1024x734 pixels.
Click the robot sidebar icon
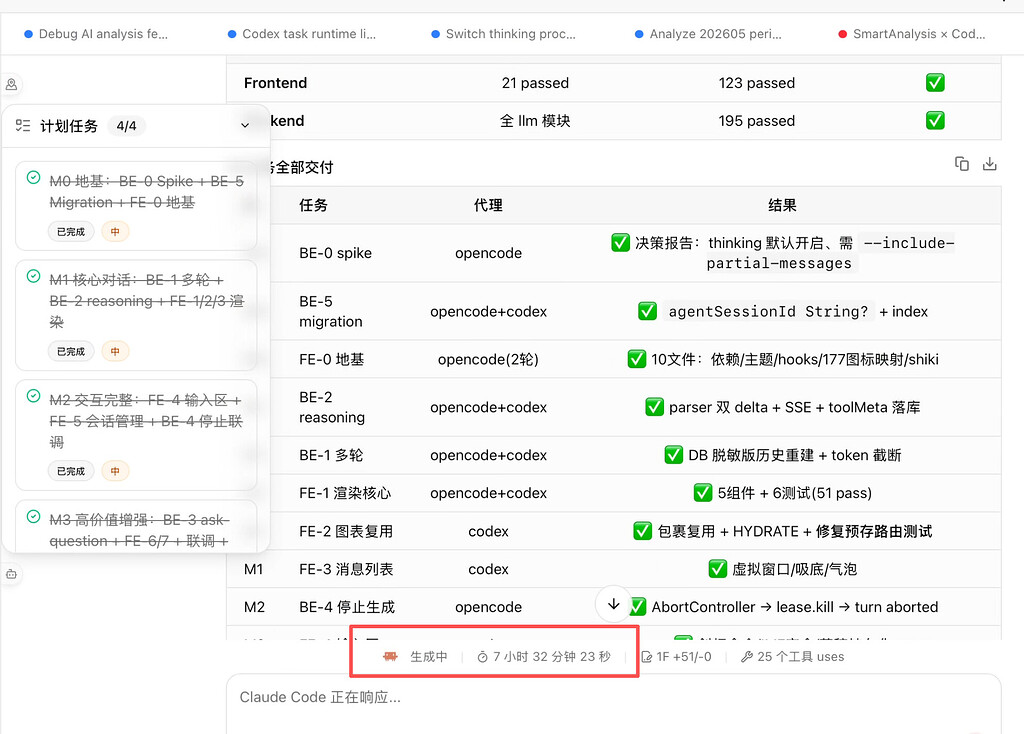(x=11, y=574)
